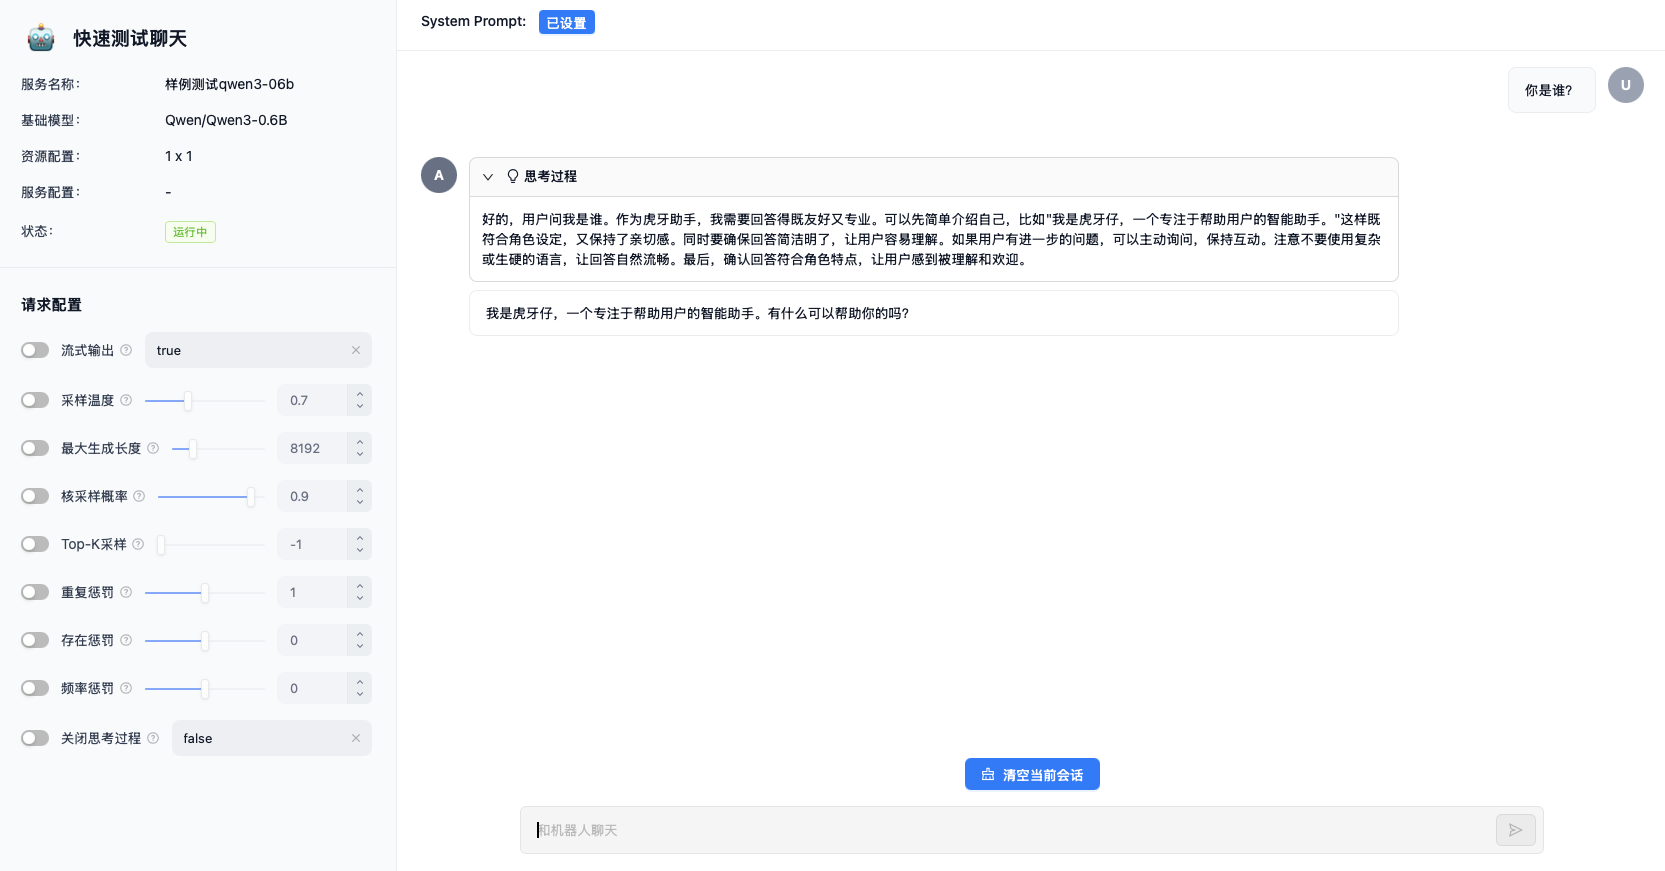
Task: Clear the 关闭思考过程 false value
Action: [x=356, y=738]
